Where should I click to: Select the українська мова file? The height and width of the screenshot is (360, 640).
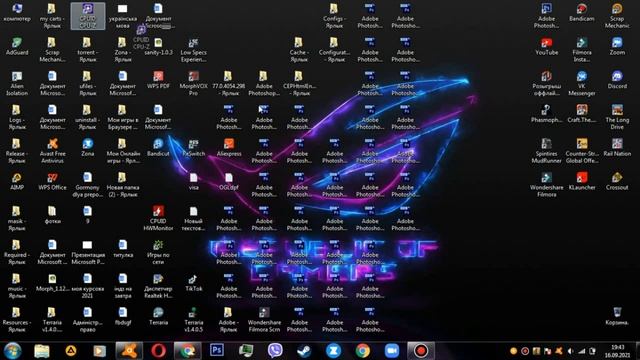click(x=123, y=16)
